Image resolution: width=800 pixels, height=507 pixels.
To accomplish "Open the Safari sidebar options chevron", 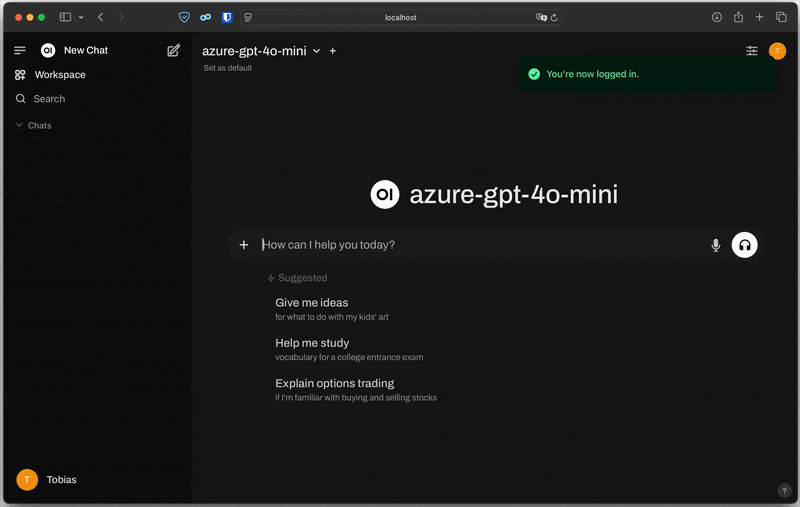I will point(81,17).
